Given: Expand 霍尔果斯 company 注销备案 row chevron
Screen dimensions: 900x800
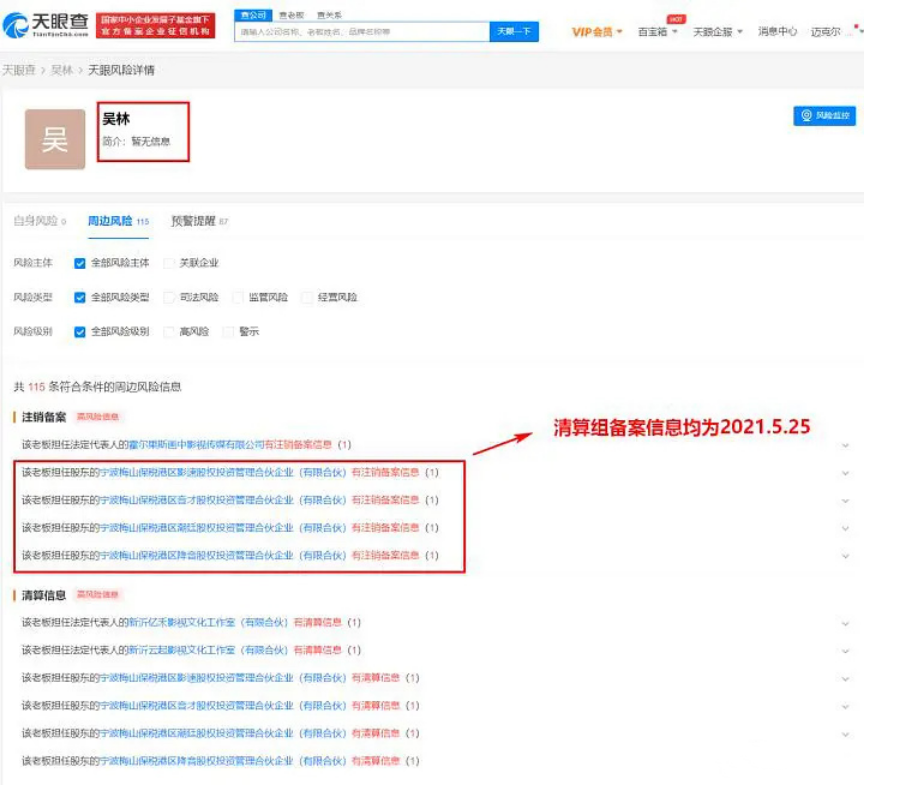Looking at the screenshot, I should (845, 445).
